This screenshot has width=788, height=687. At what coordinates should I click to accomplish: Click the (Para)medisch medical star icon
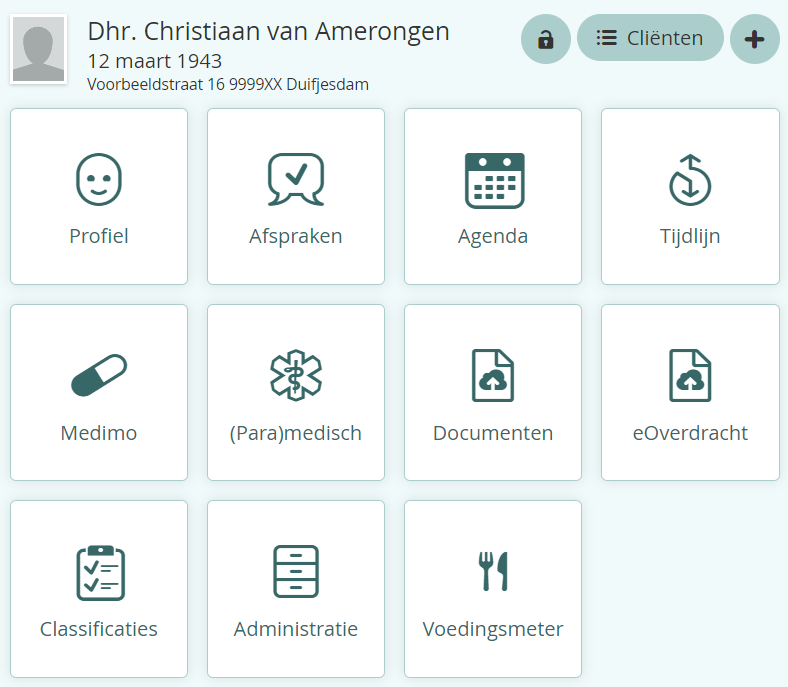295,376
